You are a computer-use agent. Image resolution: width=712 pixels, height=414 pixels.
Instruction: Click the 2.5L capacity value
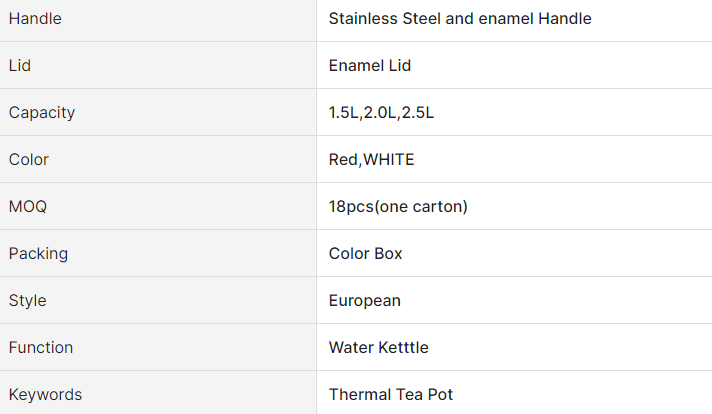coord(418,113)
